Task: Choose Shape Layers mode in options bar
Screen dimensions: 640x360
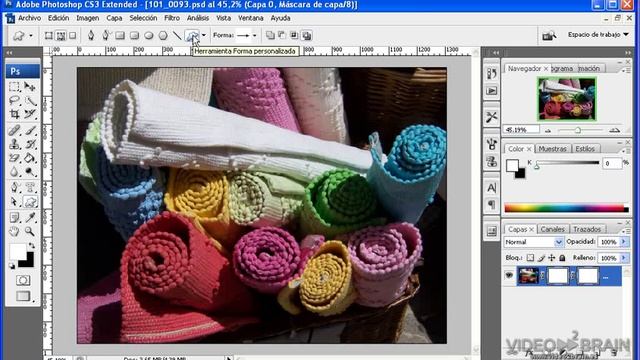Action: point(49,36)
